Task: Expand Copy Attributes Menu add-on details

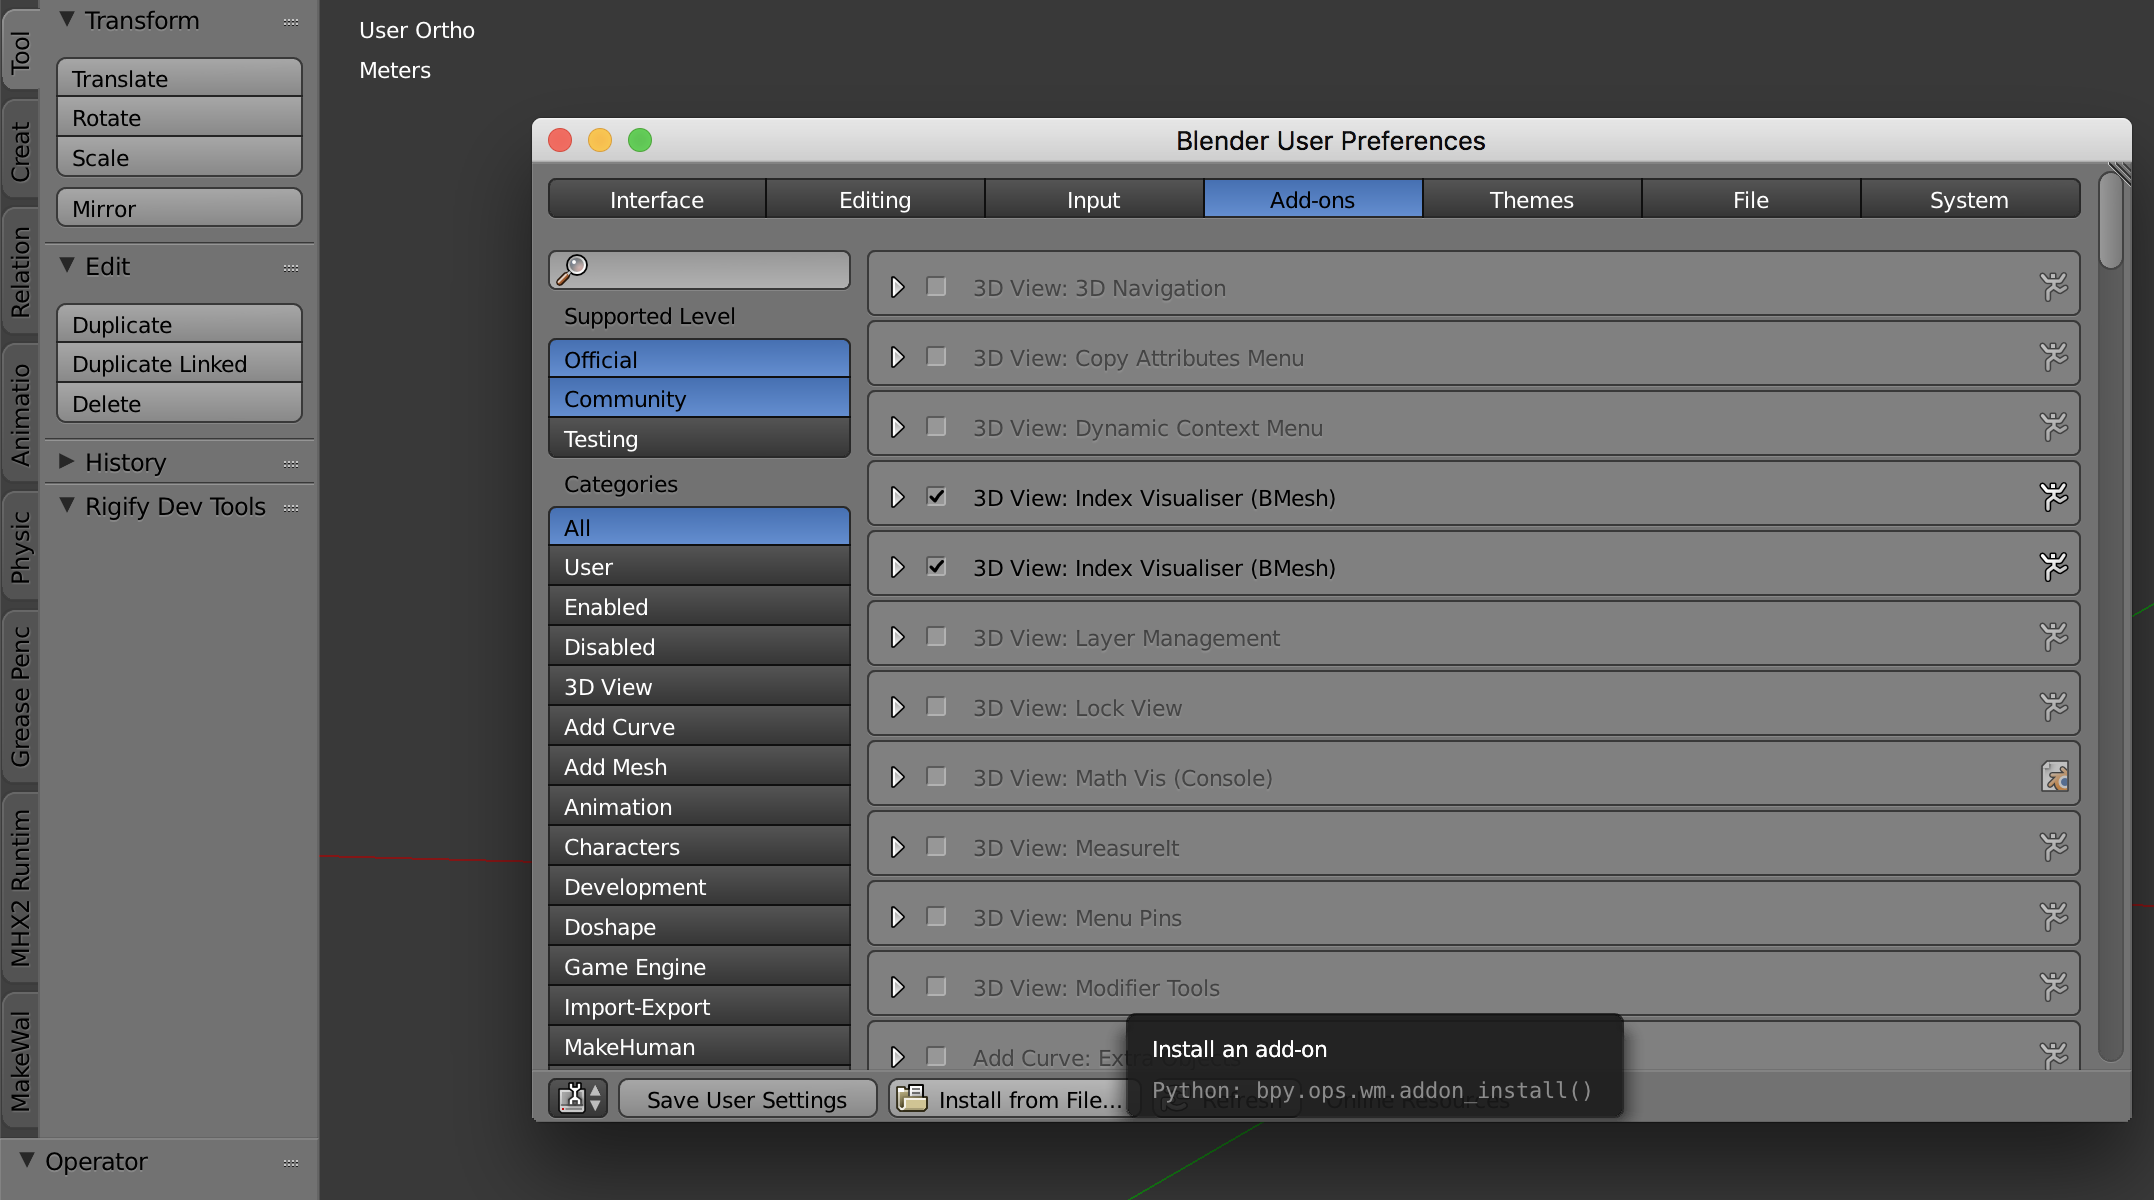Action: (897, 357)
